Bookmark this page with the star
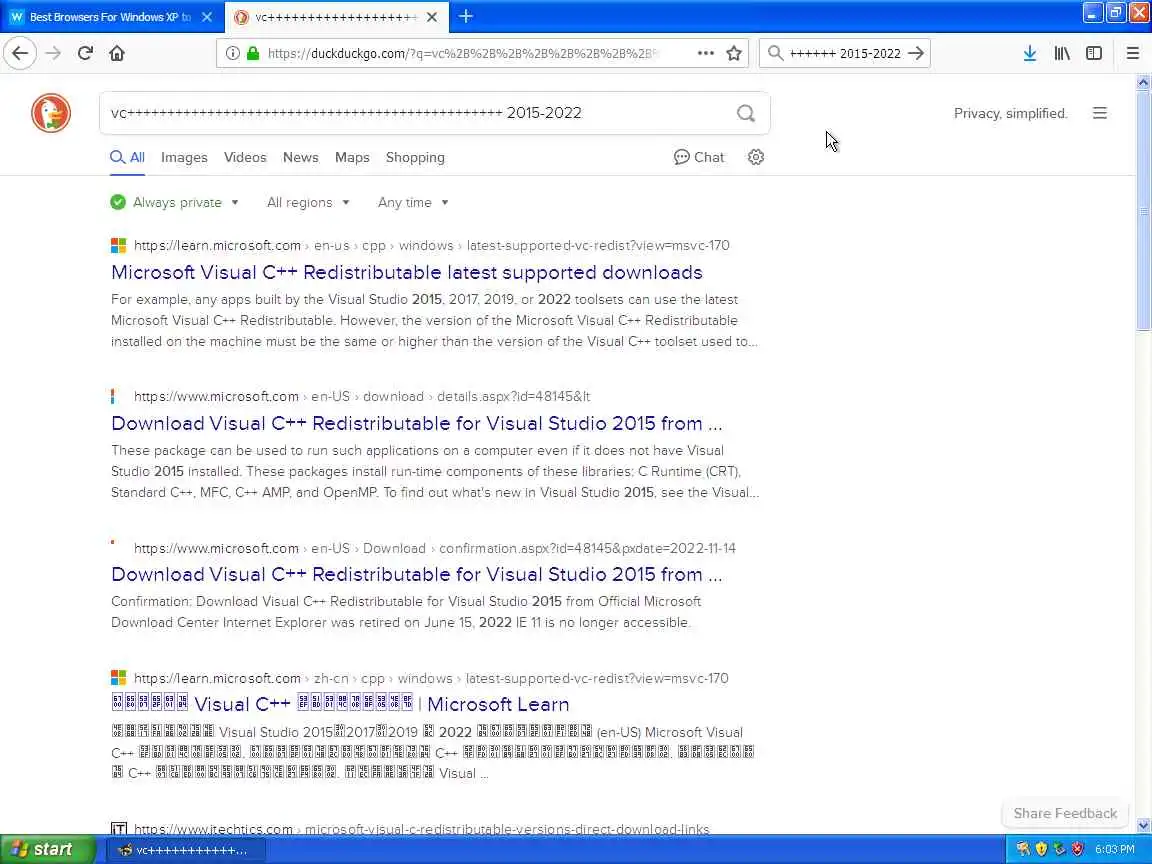The width and height of the screenshot is (1152, 864). point(733,53)
